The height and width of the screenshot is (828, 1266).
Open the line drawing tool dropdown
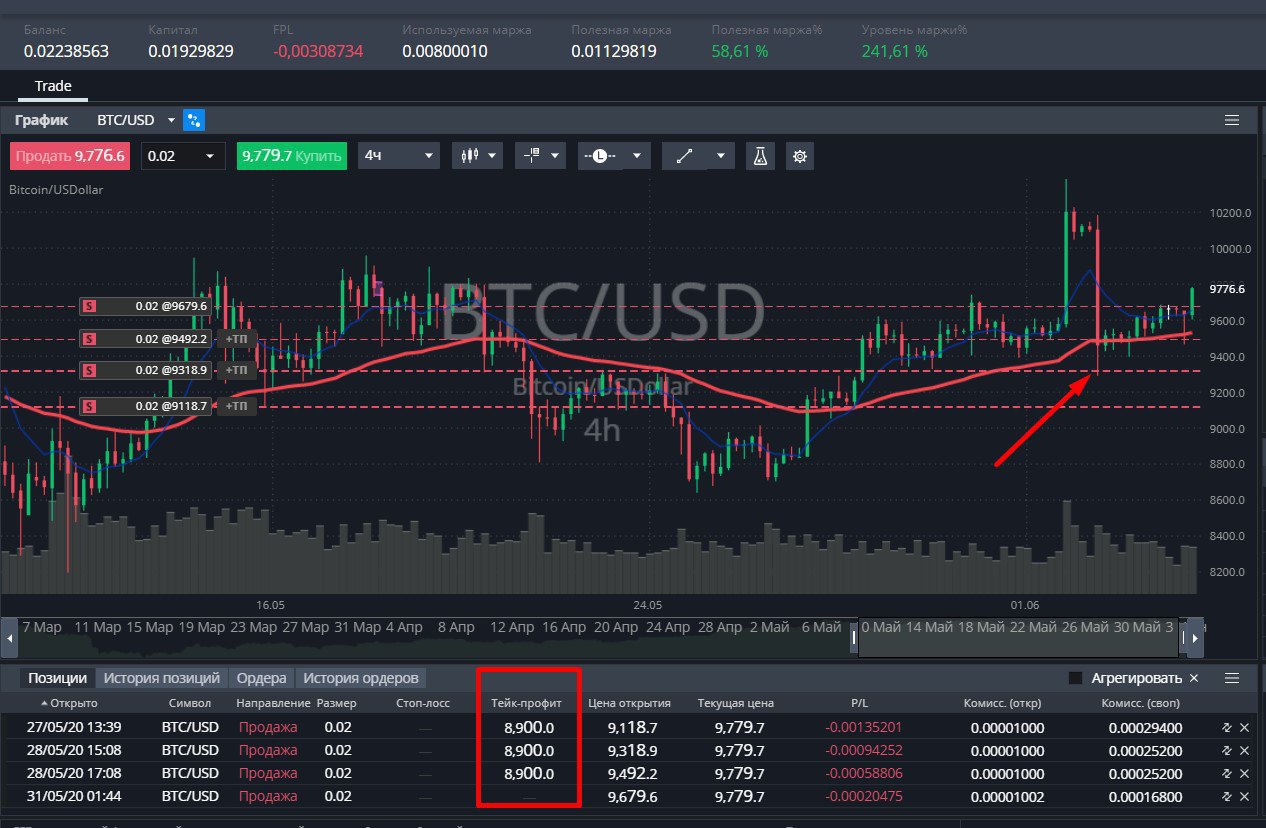699,156
